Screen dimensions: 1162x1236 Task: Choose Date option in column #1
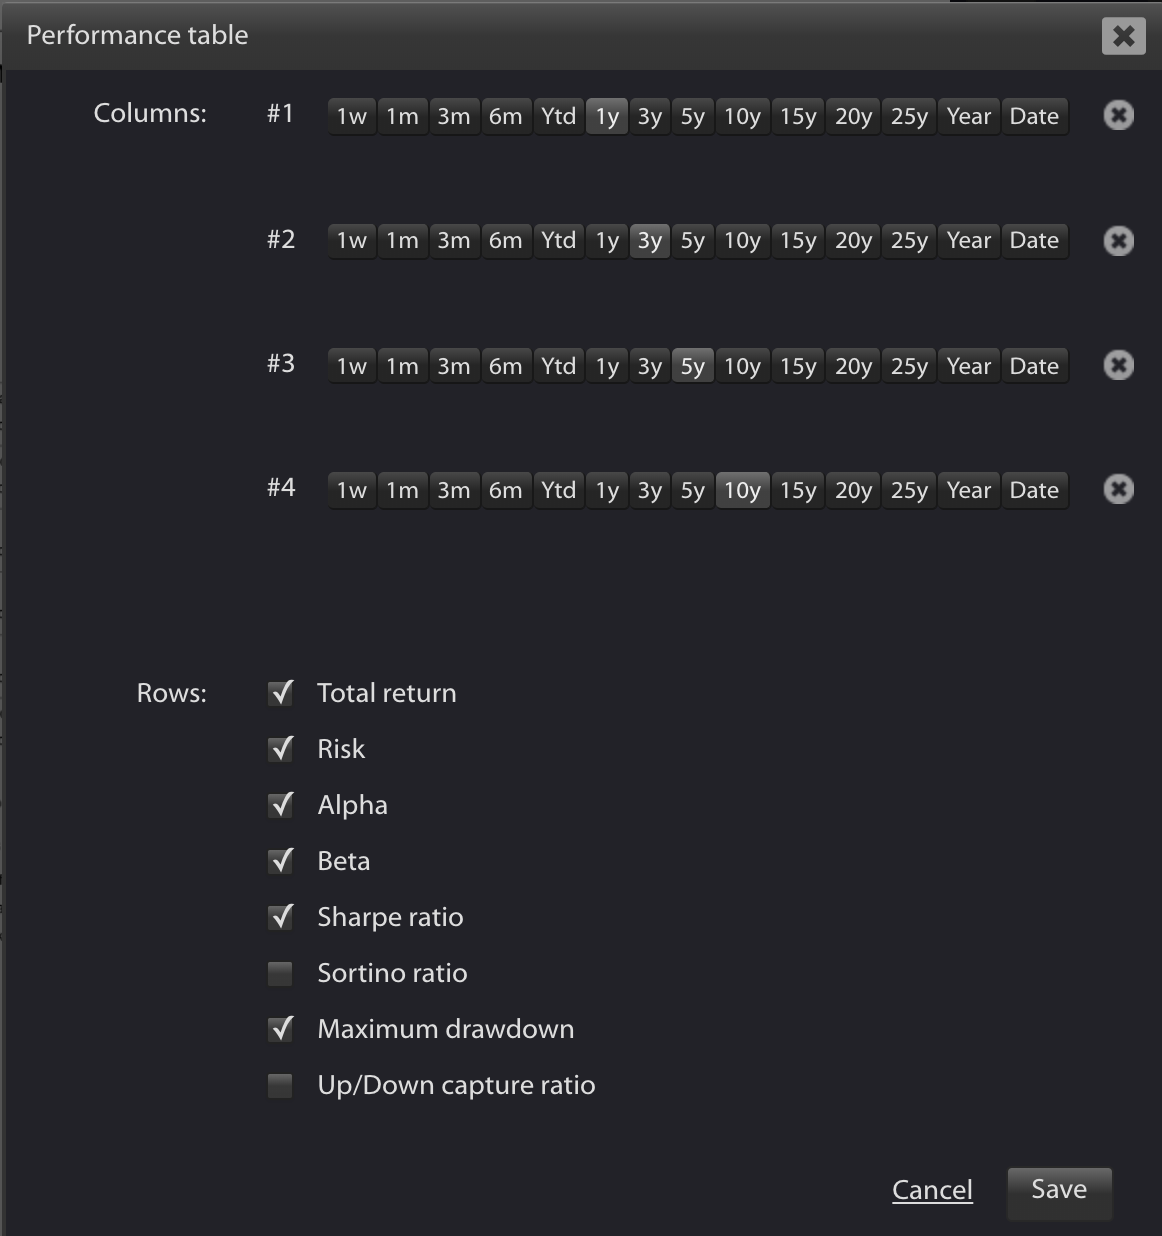tap(1034, 116)
